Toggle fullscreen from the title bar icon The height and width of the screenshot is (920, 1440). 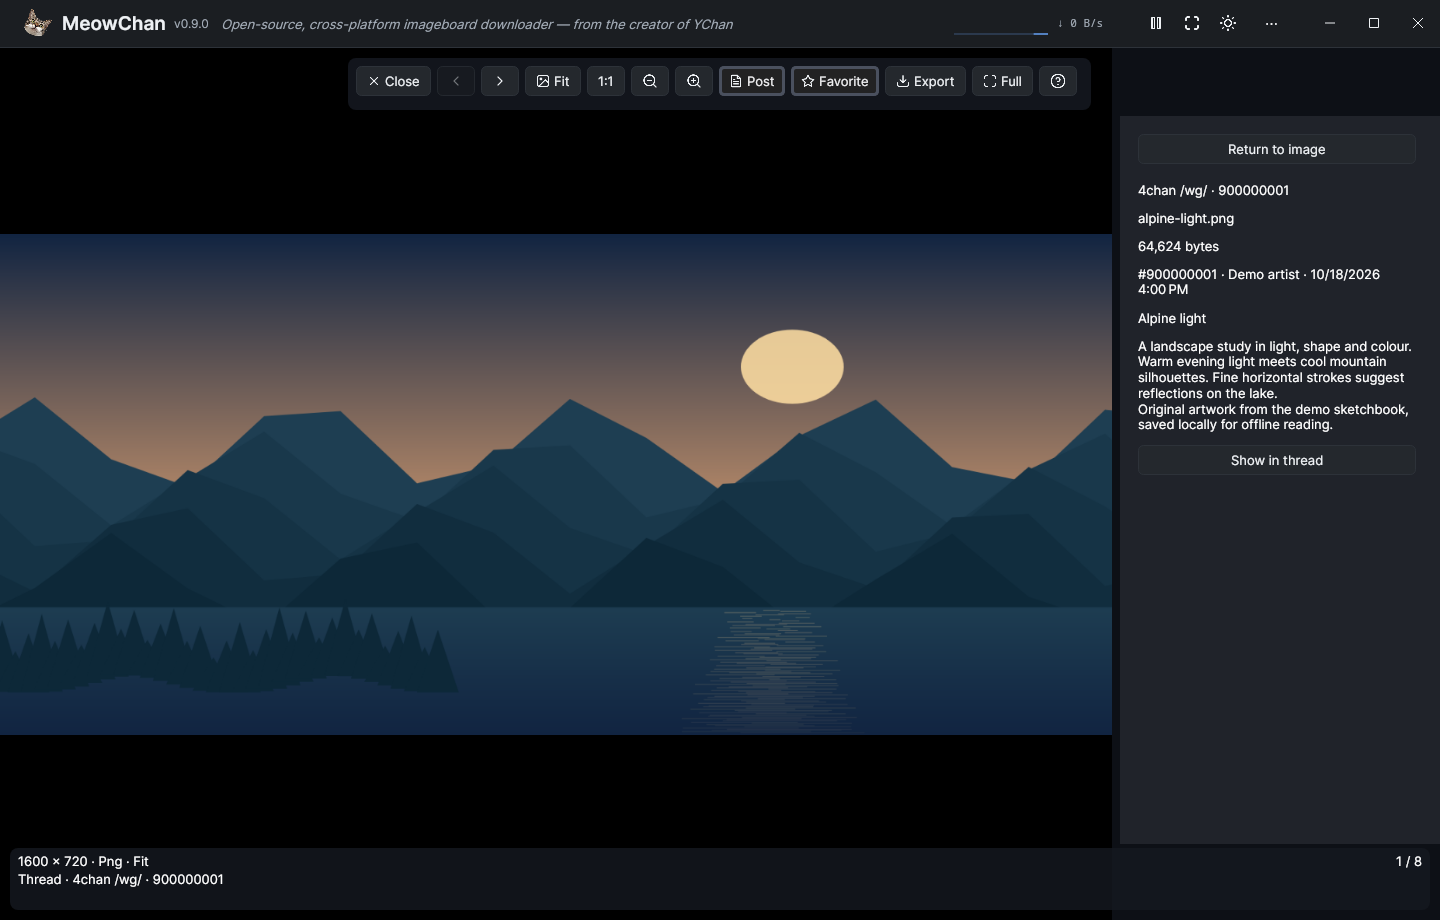pos(1192,23)
